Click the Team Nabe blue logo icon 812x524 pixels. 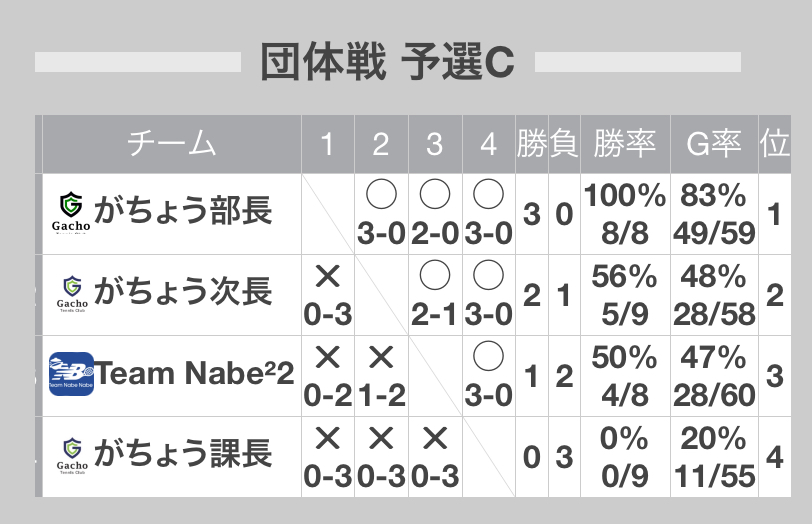(x=71, y=374)
